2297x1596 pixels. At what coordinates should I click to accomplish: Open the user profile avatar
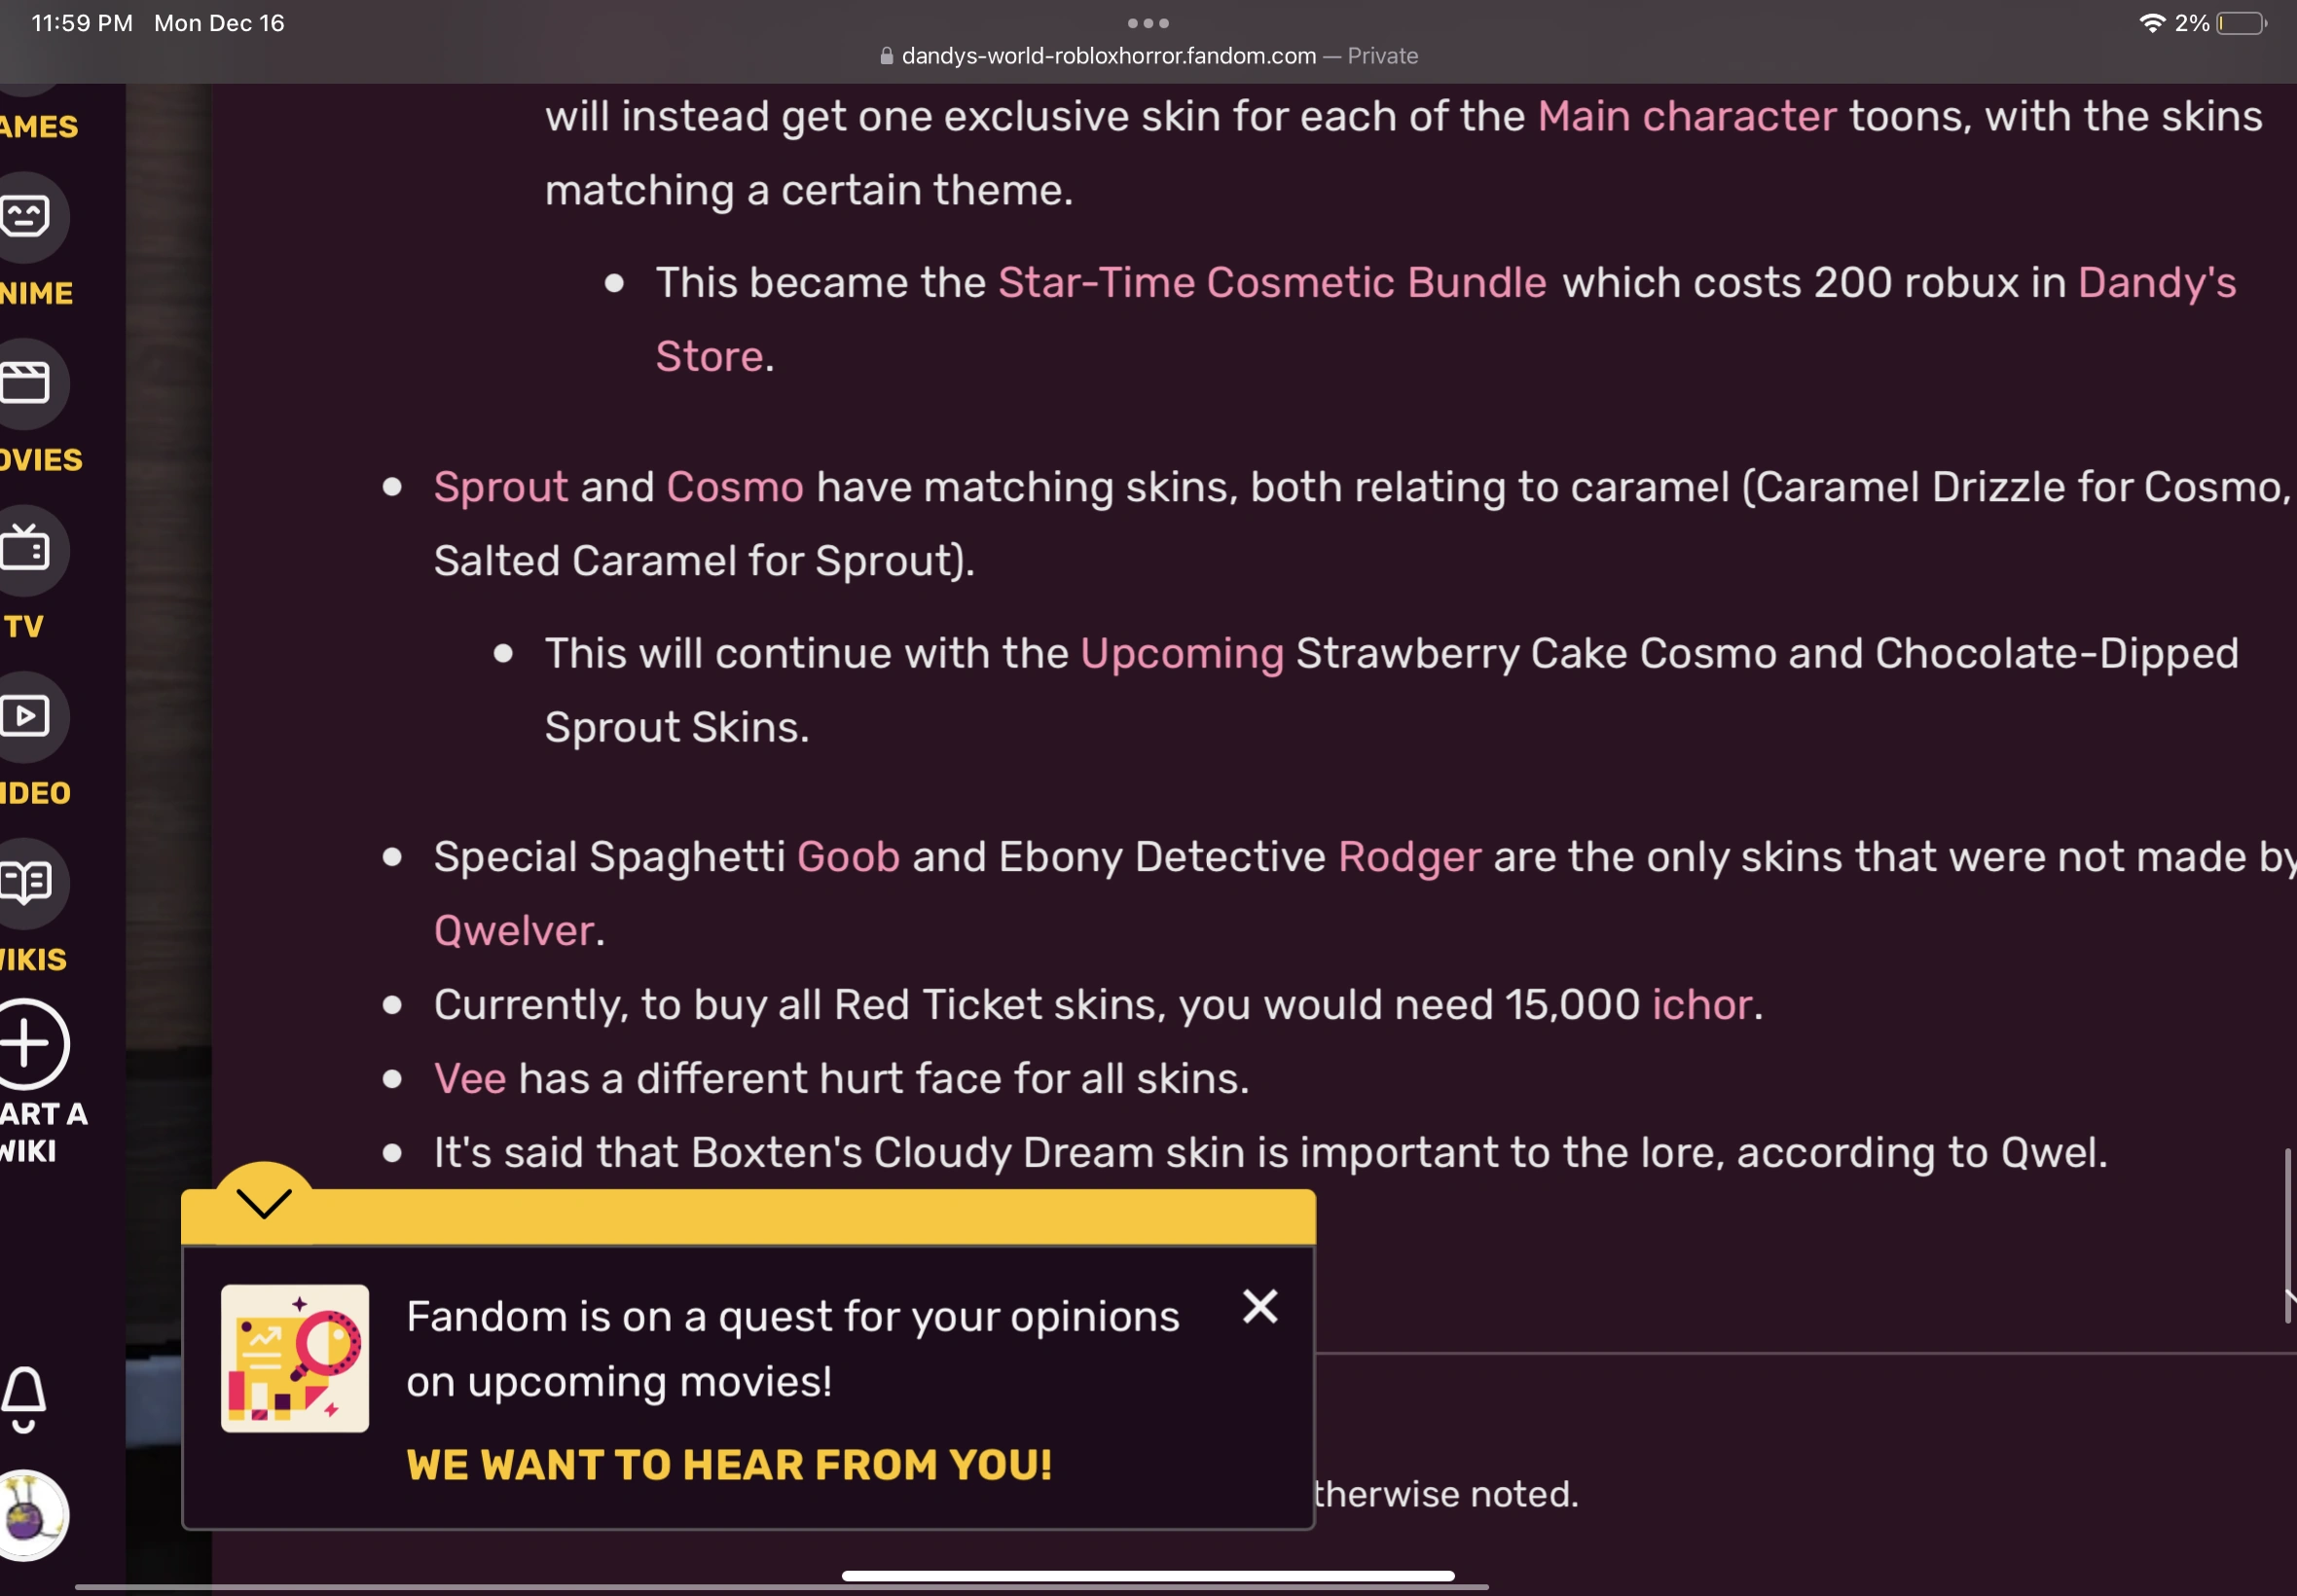click(x=28, y=1515)
